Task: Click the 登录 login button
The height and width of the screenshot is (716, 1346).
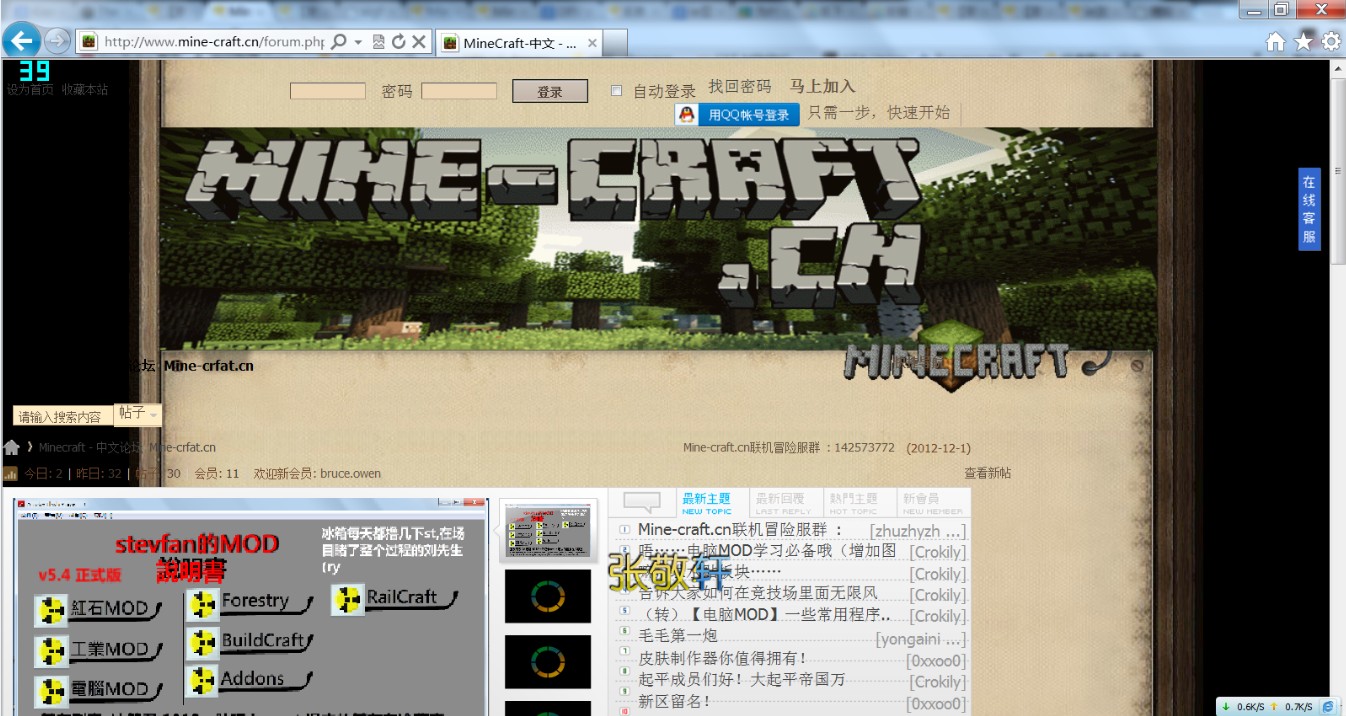Action: pos(550,91)
